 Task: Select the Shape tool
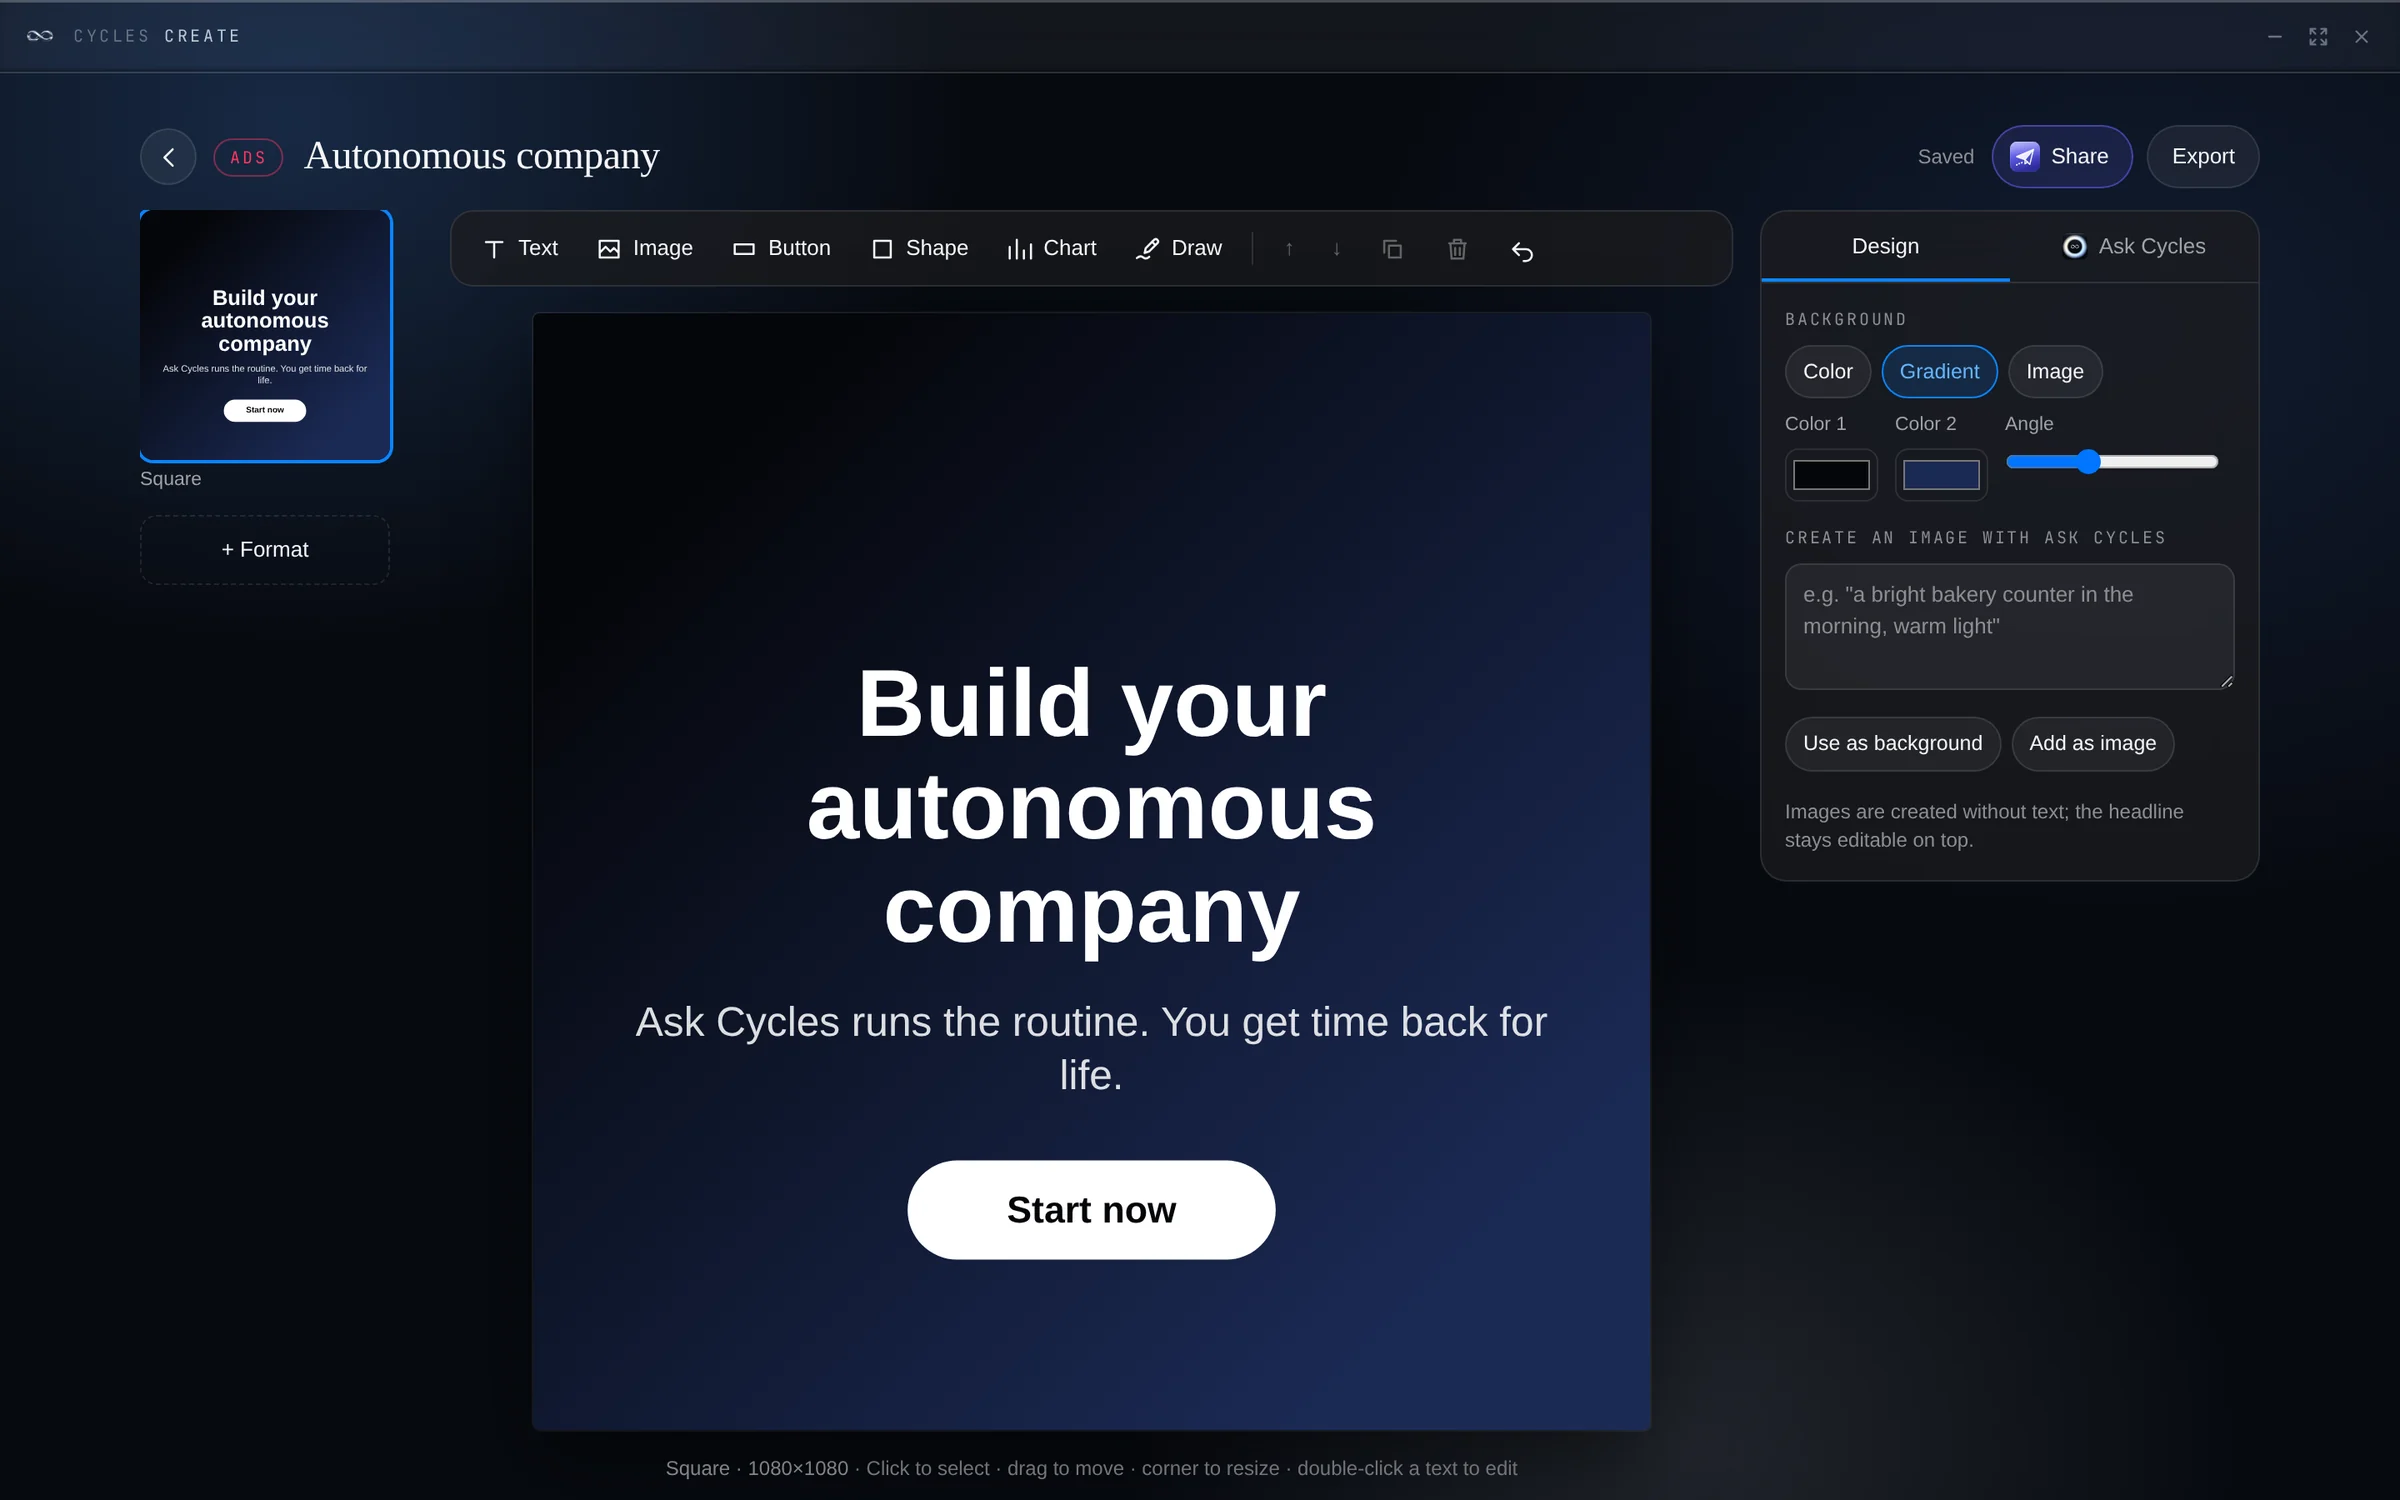(919, 248)
